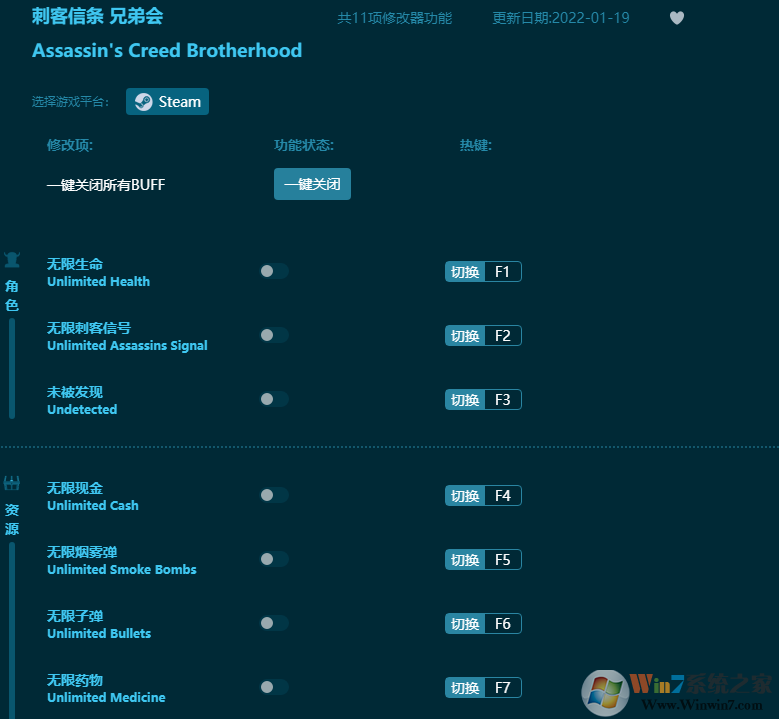The width and height of the screenshot is (779, 719).
Task: Click the 一键关闭所有BUFF label
Action: click(x=106, y=185)
